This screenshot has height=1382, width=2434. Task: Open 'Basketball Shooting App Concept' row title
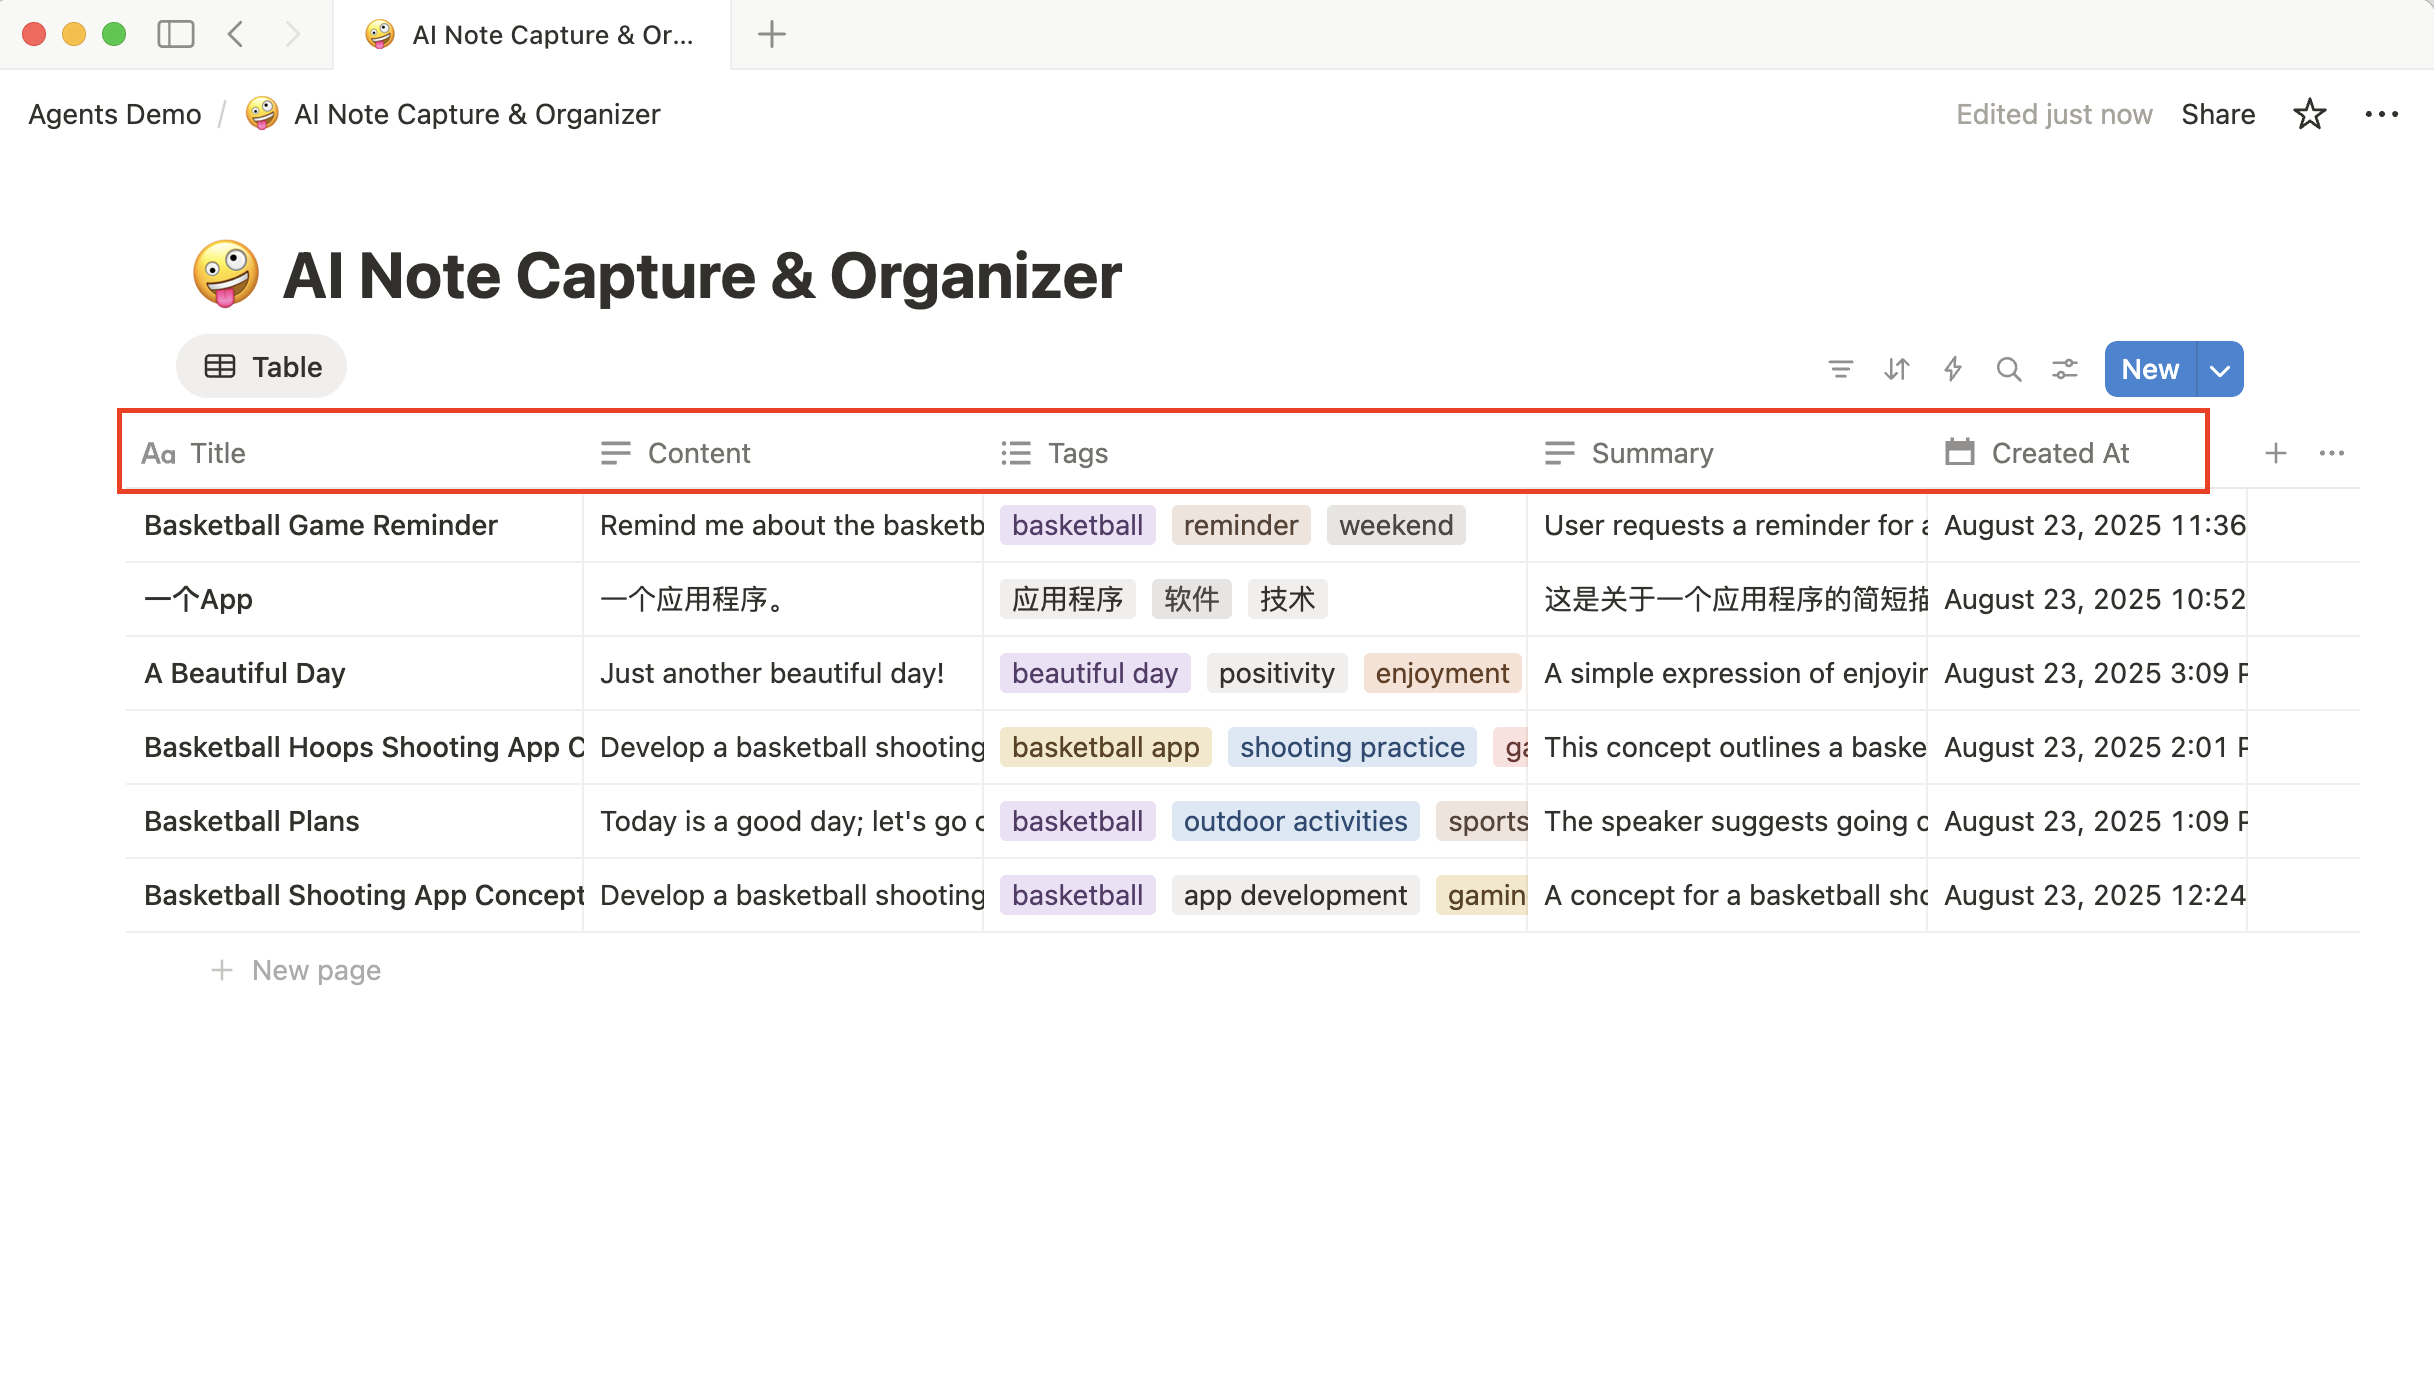point(364,895)
